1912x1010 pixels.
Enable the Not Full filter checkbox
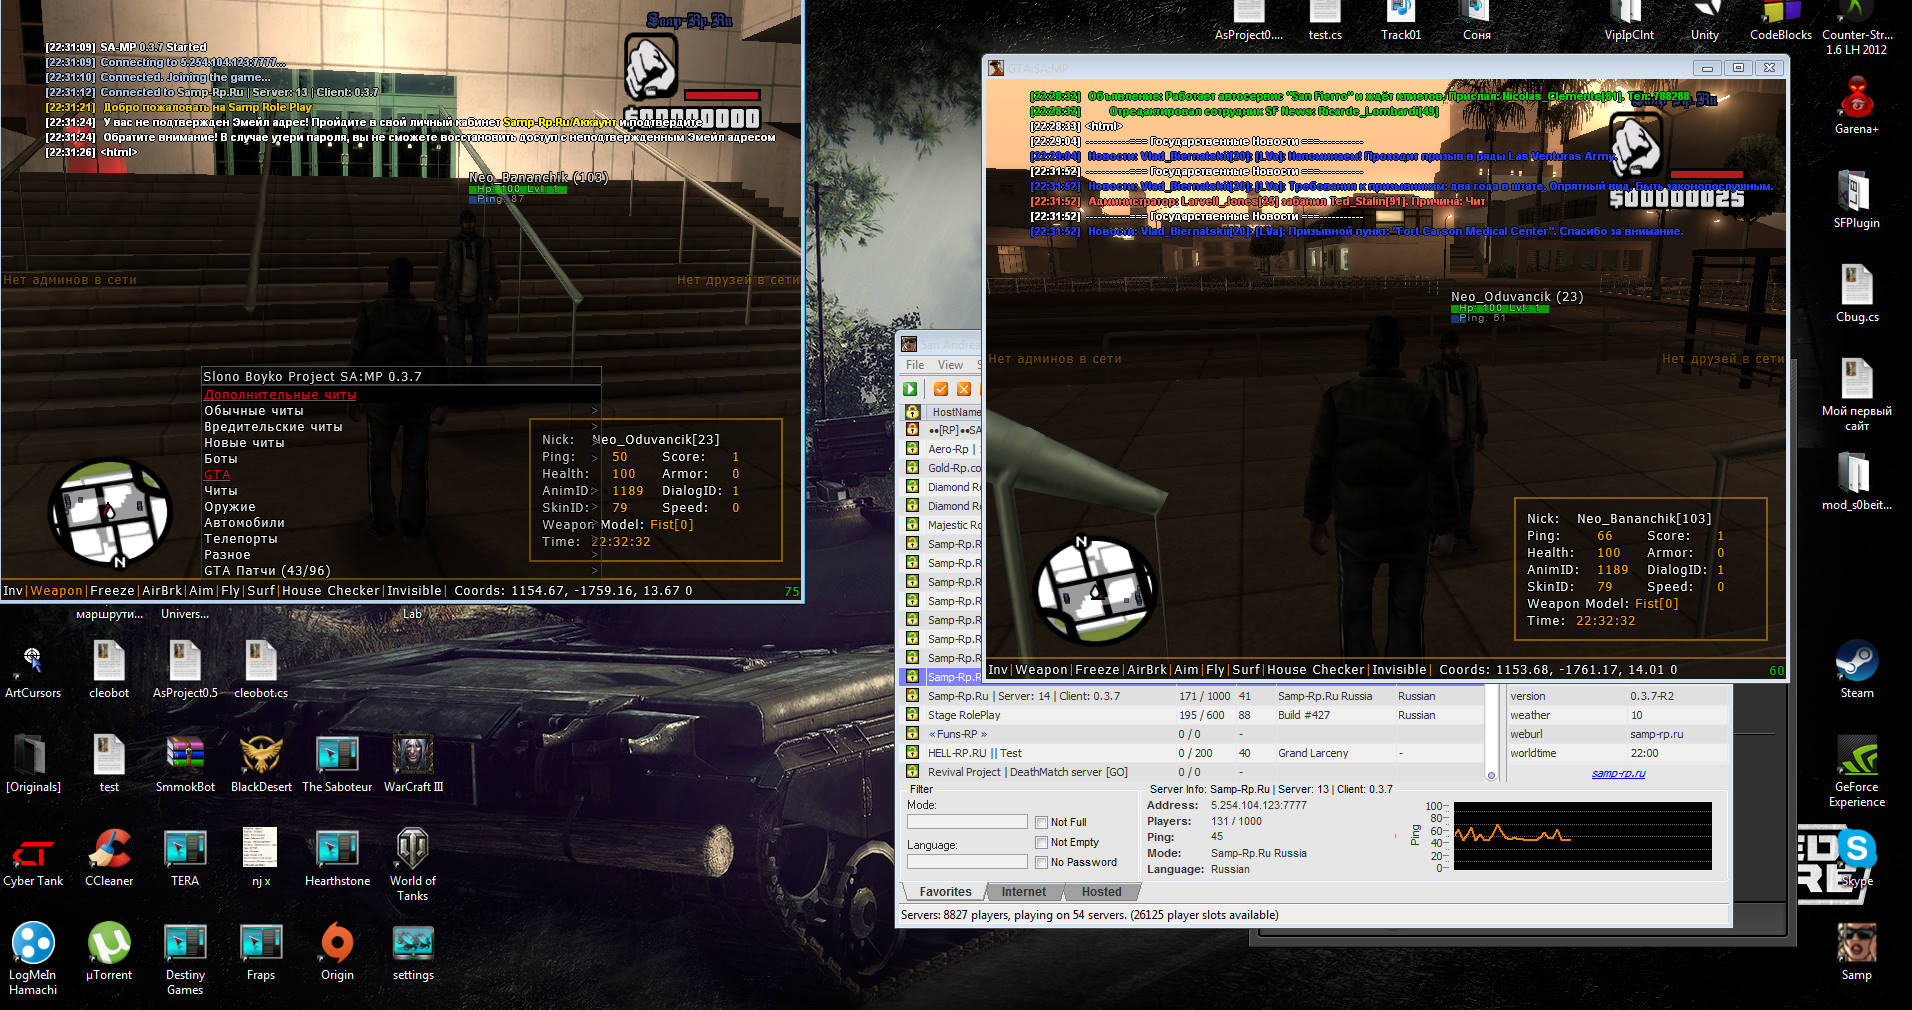[x=1041, y=822]
